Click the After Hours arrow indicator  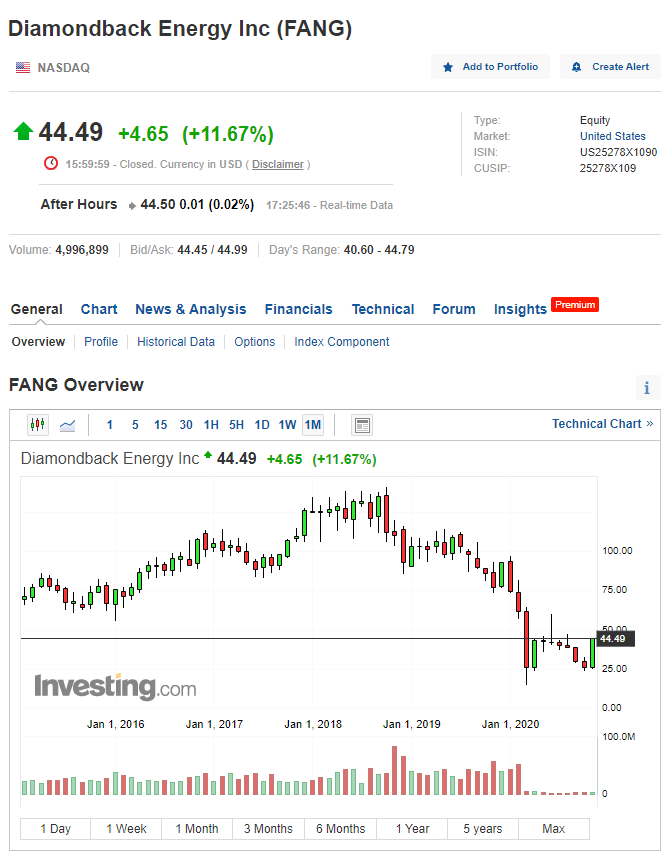pyautogui.click(x=132, y=206)
